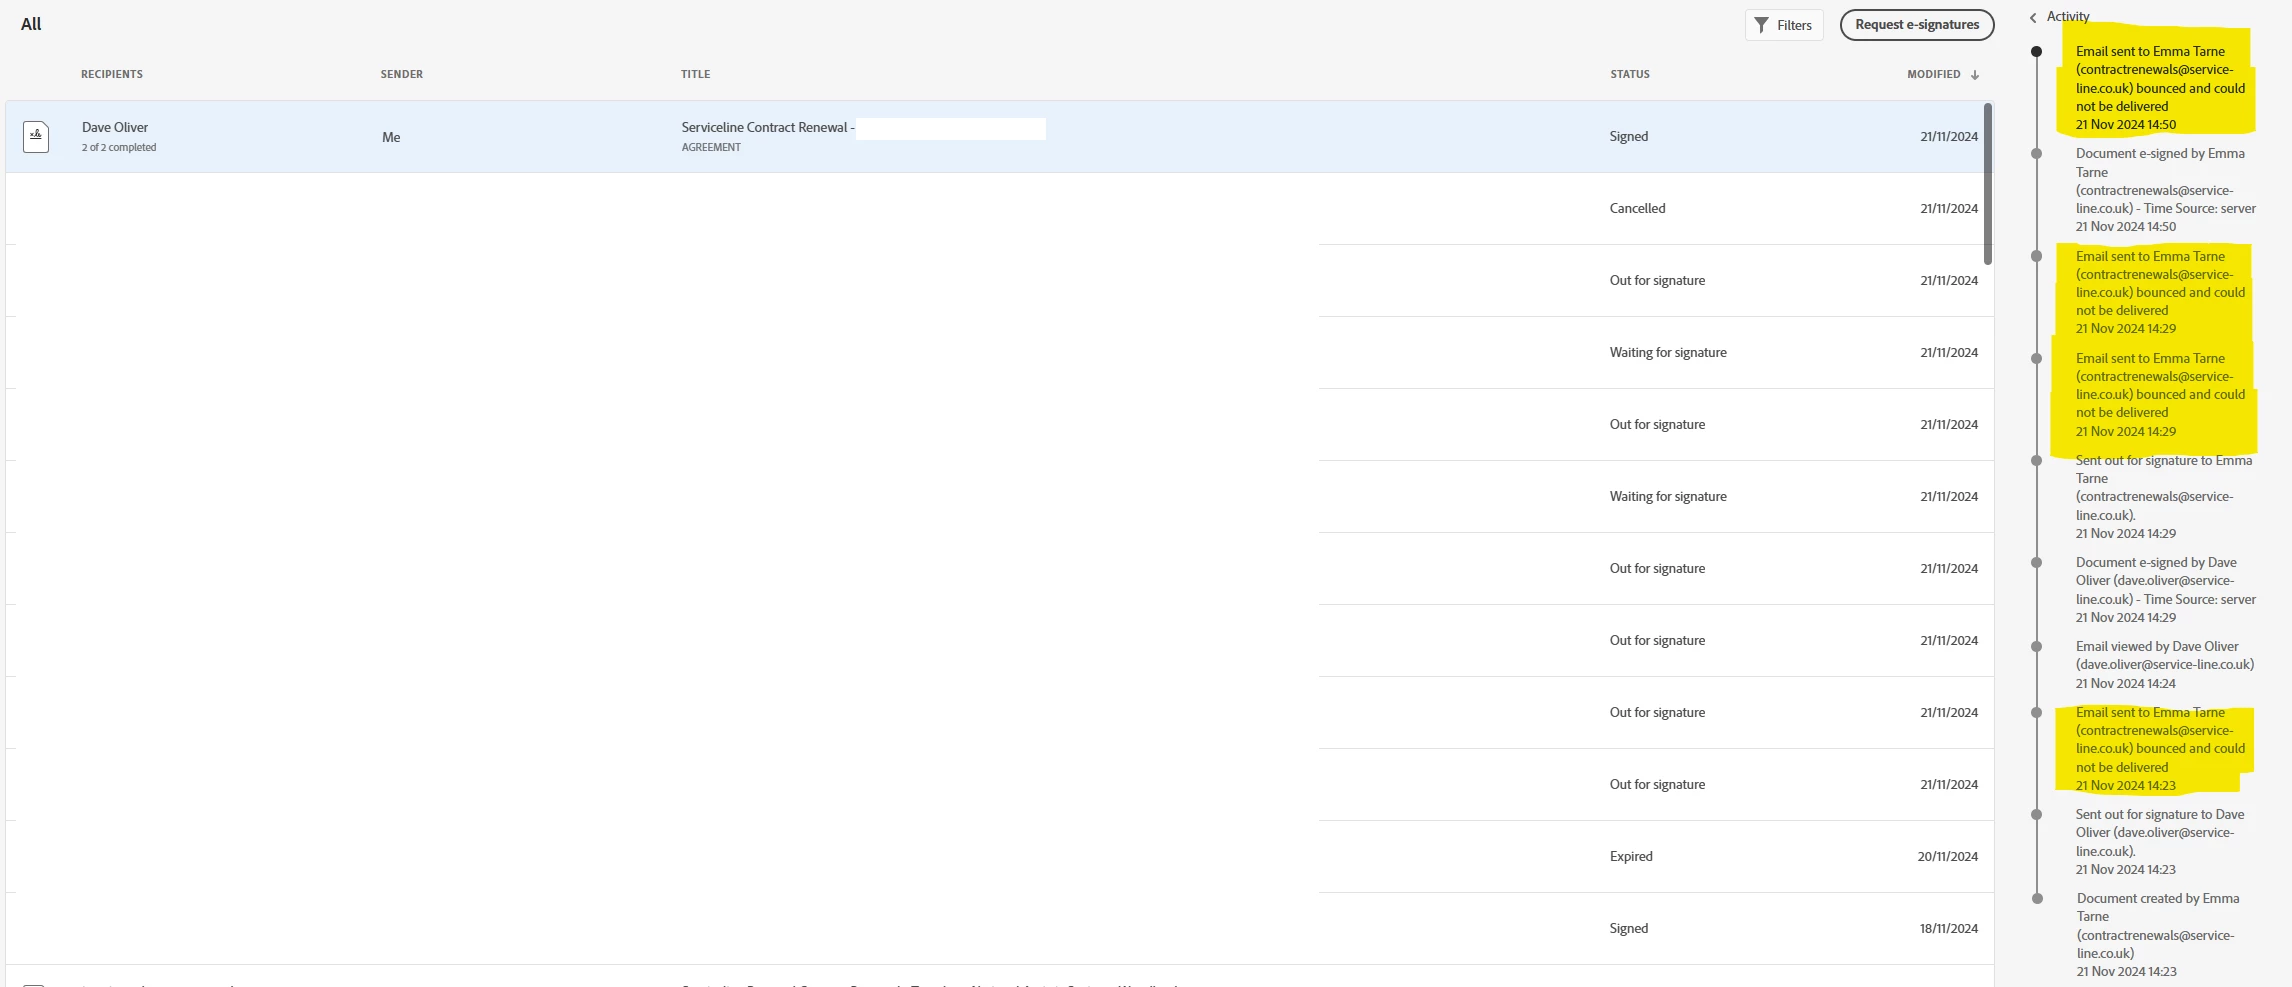
Task: Click 'Document e-signed by Emma Tarne' activity entry
Action: tap(2165, 190)
